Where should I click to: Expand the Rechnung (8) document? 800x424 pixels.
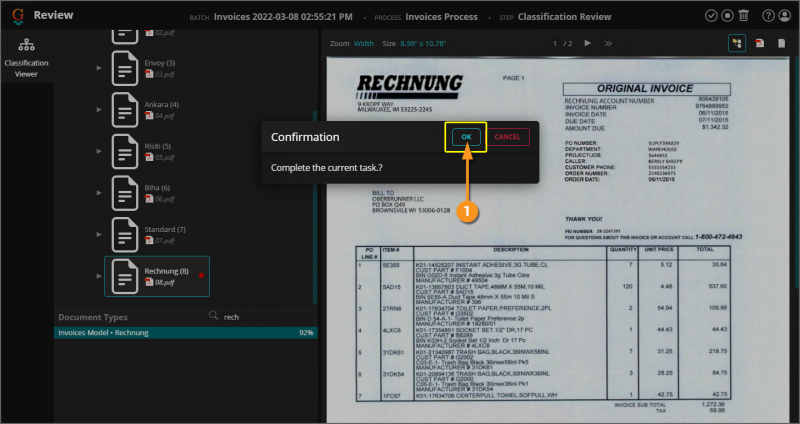pyautogui.click(x=99, y=276)
